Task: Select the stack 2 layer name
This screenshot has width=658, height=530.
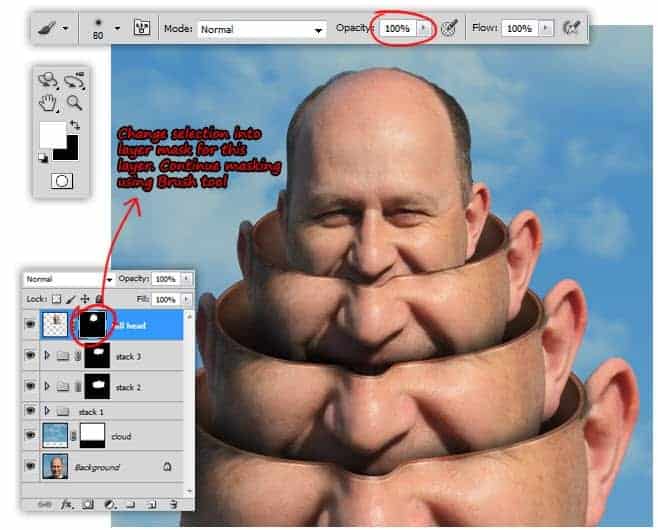Action: click(128, 387)
